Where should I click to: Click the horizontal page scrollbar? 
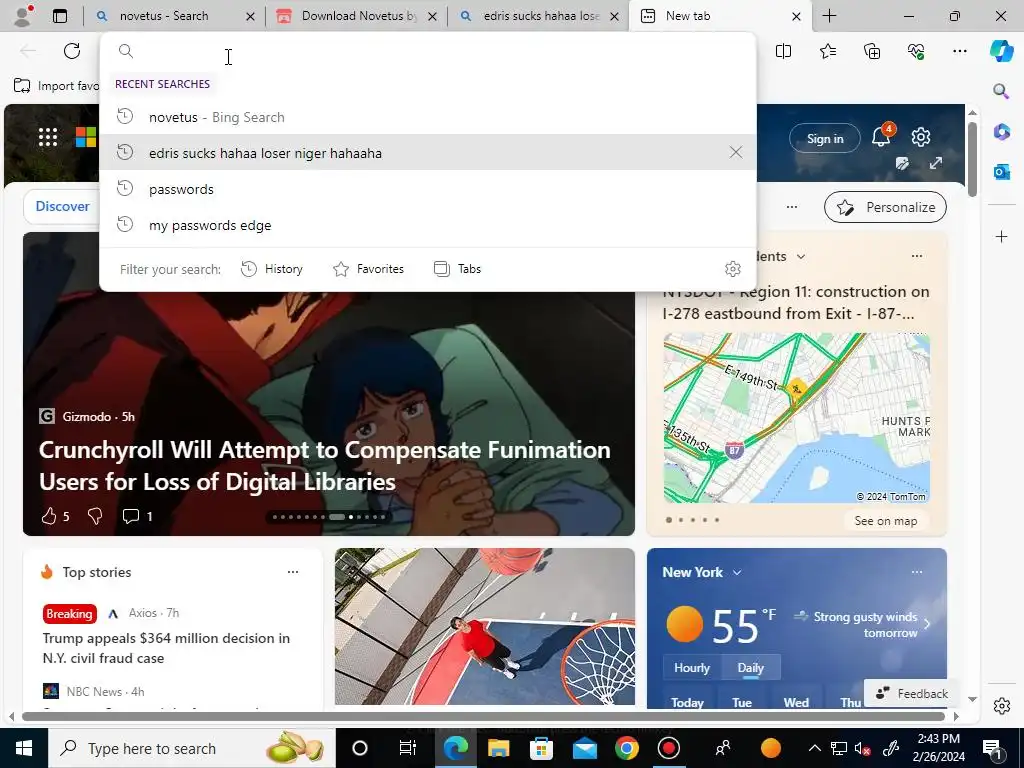coord(483,716)
